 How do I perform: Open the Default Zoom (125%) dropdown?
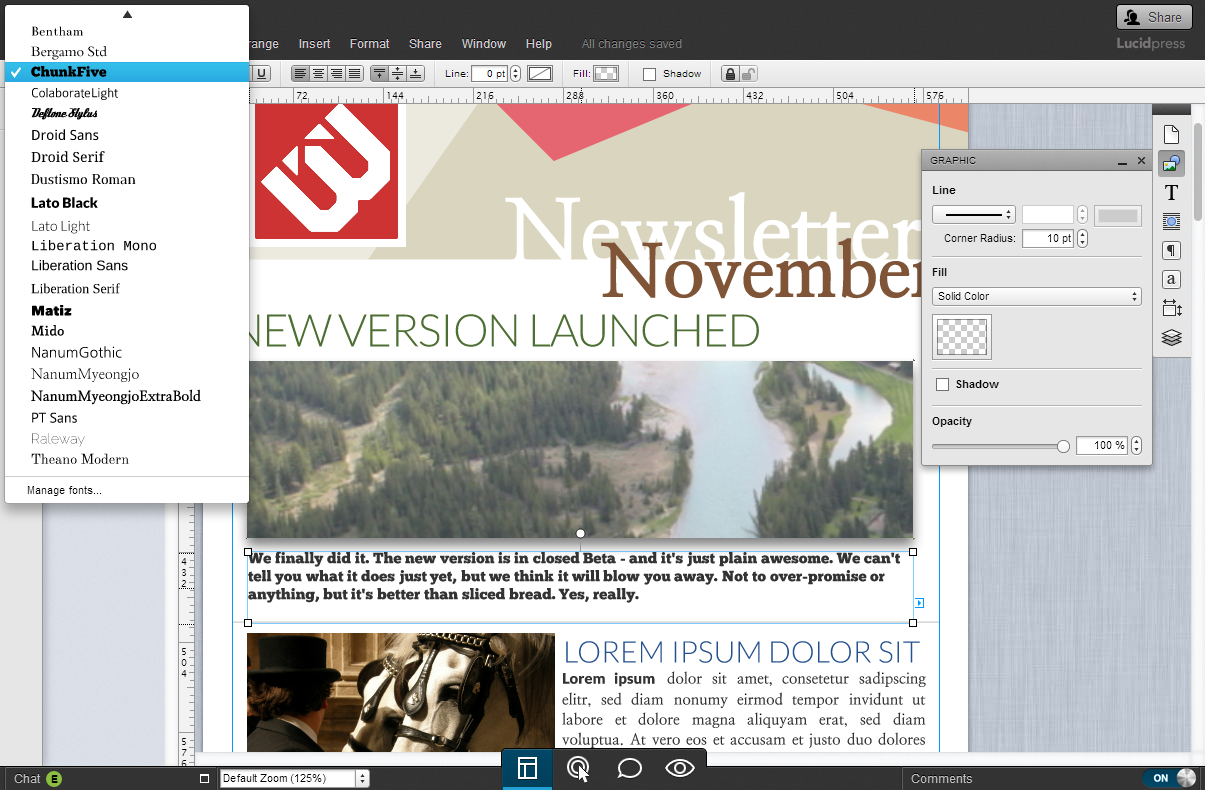[x=294, y=778]
